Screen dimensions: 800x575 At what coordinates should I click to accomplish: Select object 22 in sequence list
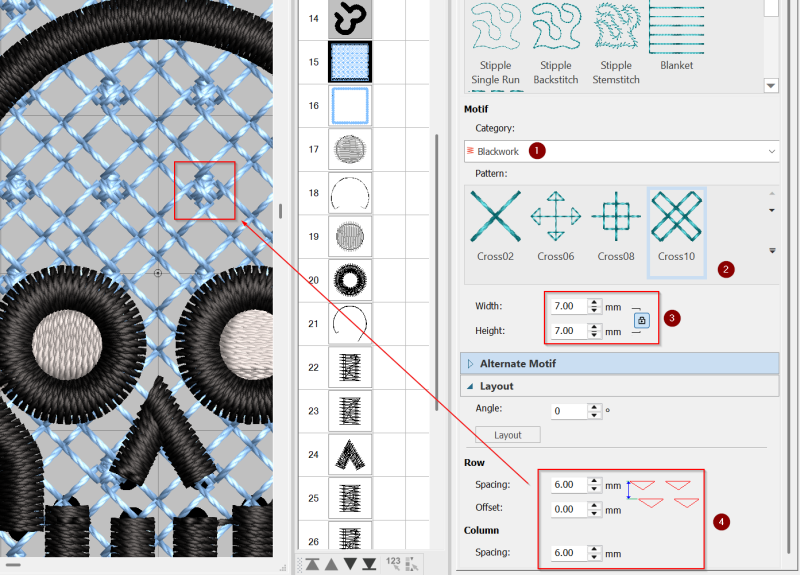(x=350, y=367)
